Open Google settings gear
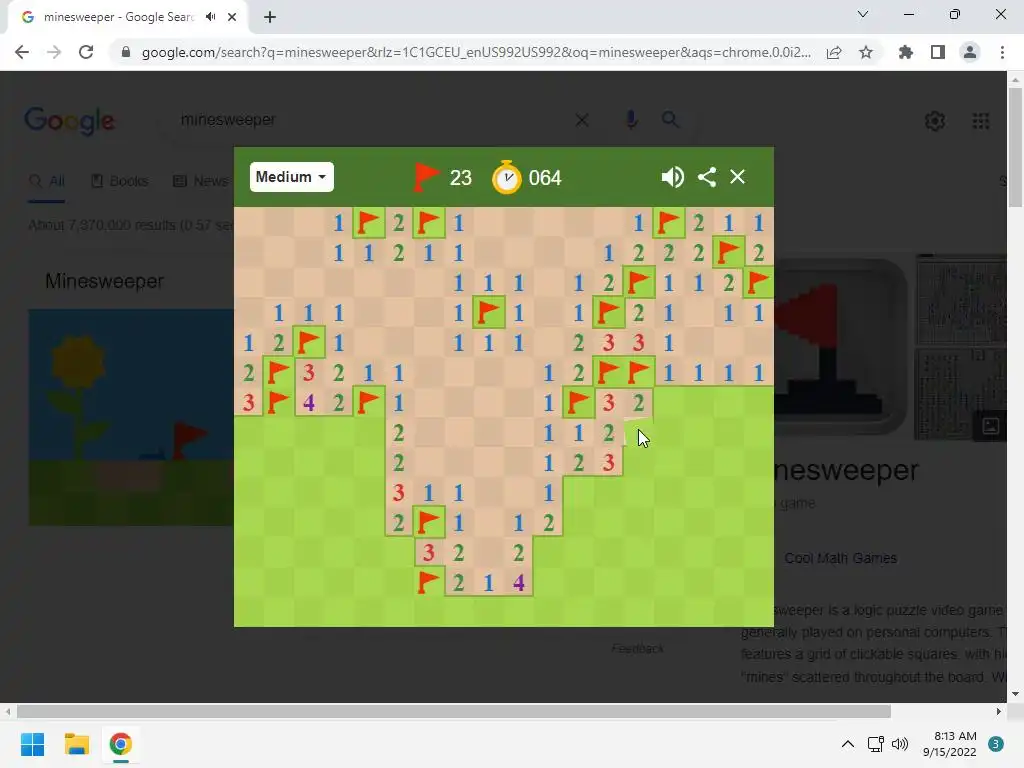This screenshot has width=1024, height=768. click(x=935, y=121)
